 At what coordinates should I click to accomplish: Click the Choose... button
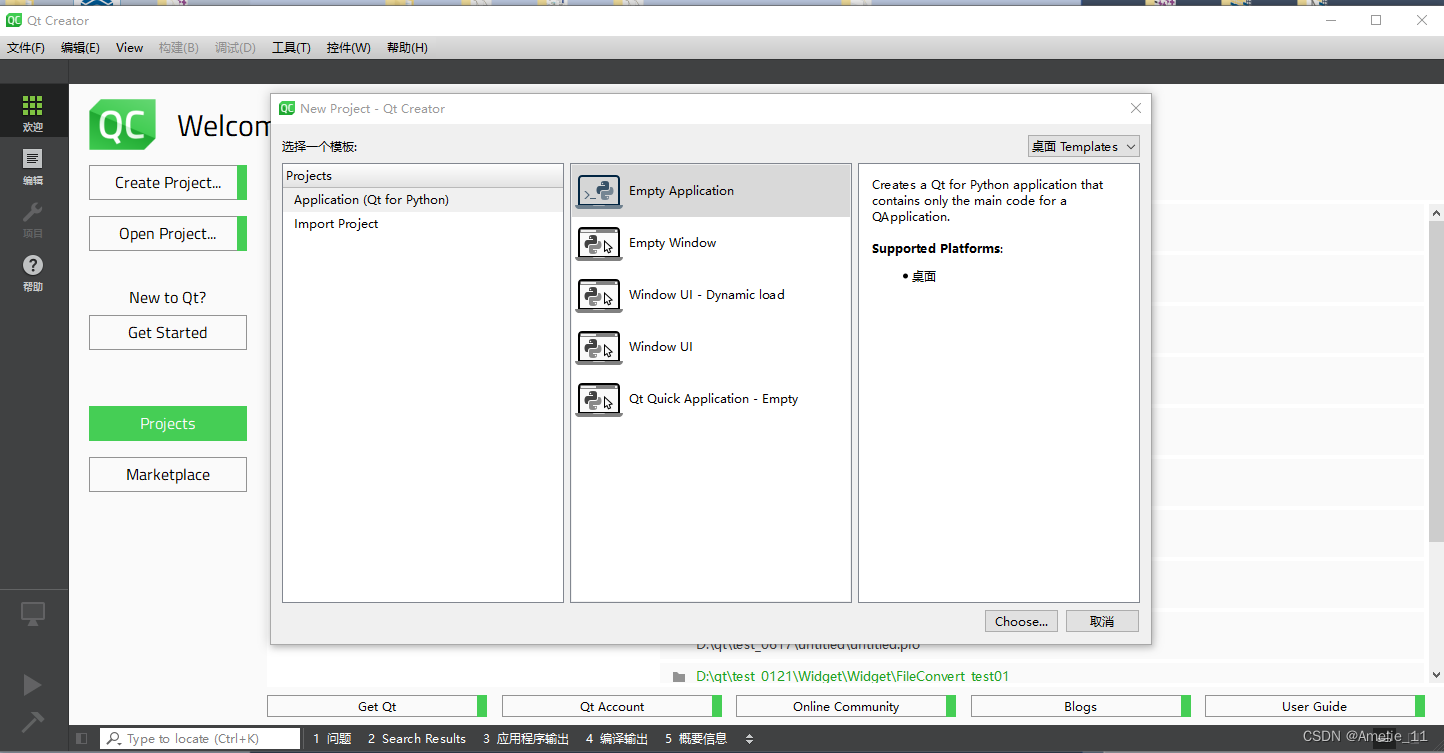pyautogui.click(x=1021, y=621)
